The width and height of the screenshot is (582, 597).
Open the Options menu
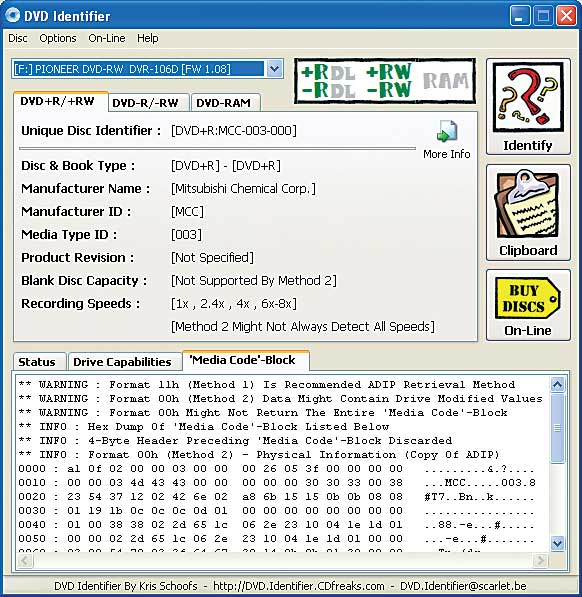58,38
